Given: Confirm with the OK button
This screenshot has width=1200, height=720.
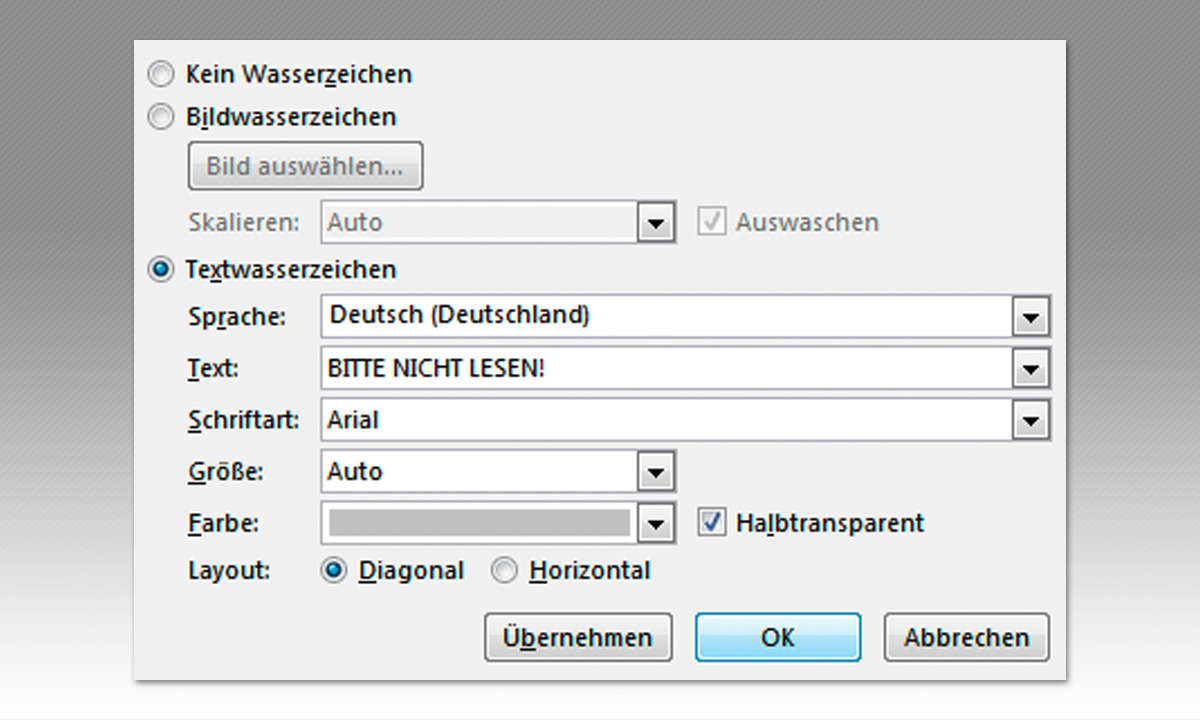Looking at the screenshot, I should (x=778, y=638).
